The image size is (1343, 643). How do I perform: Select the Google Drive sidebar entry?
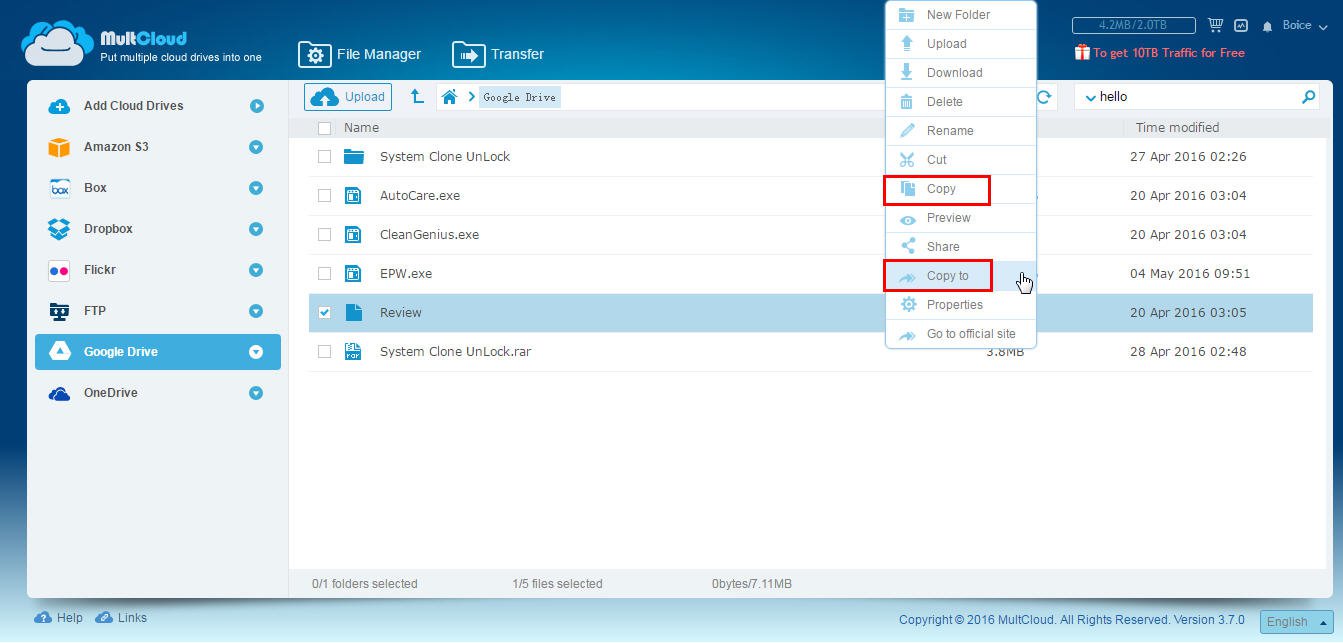point(158,352)
